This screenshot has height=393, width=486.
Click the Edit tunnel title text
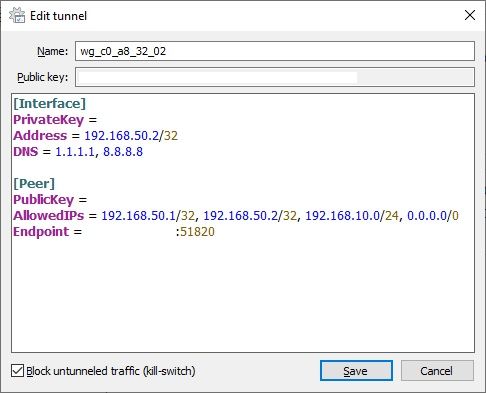point(58,16)
